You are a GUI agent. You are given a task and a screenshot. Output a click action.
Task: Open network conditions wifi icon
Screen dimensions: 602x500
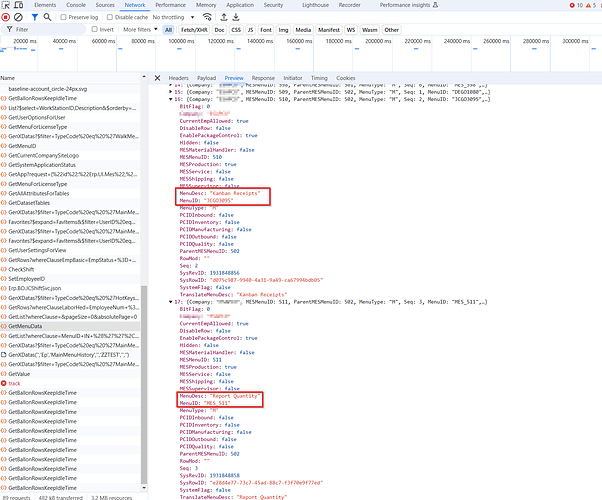(207, 17)
